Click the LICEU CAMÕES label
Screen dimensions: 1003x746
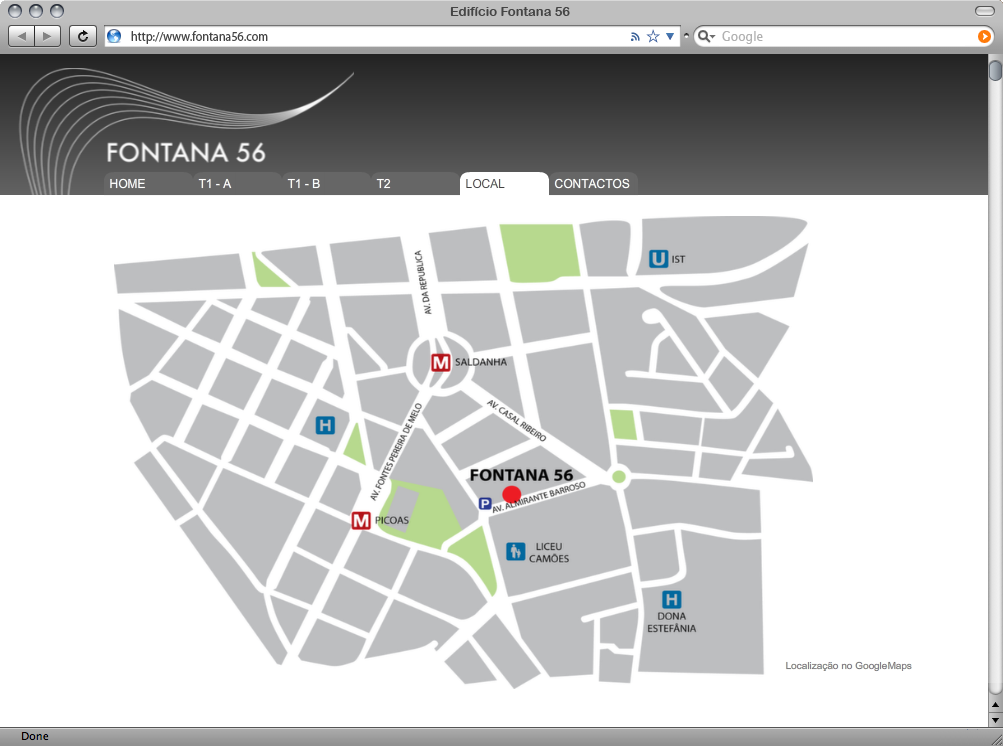click(549, 552)
